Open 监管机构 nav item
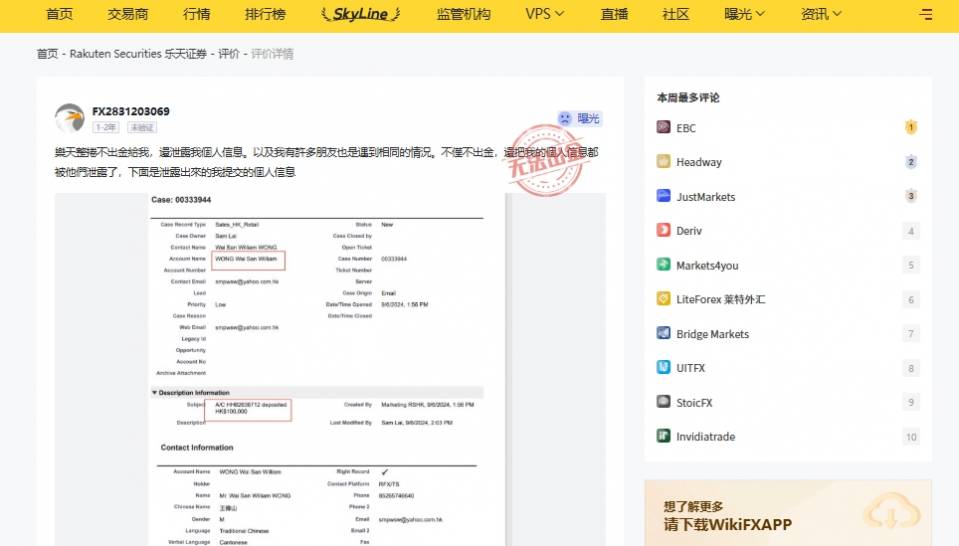This screenshot has height=546, width=959. (464, 14)
